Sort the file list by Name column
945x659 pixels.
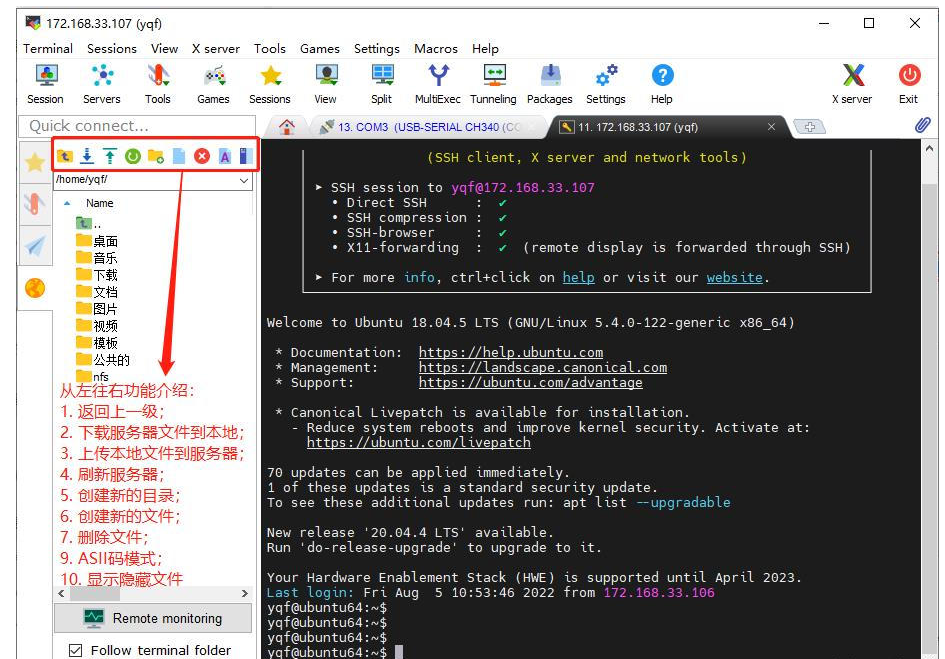coord(99,203)
